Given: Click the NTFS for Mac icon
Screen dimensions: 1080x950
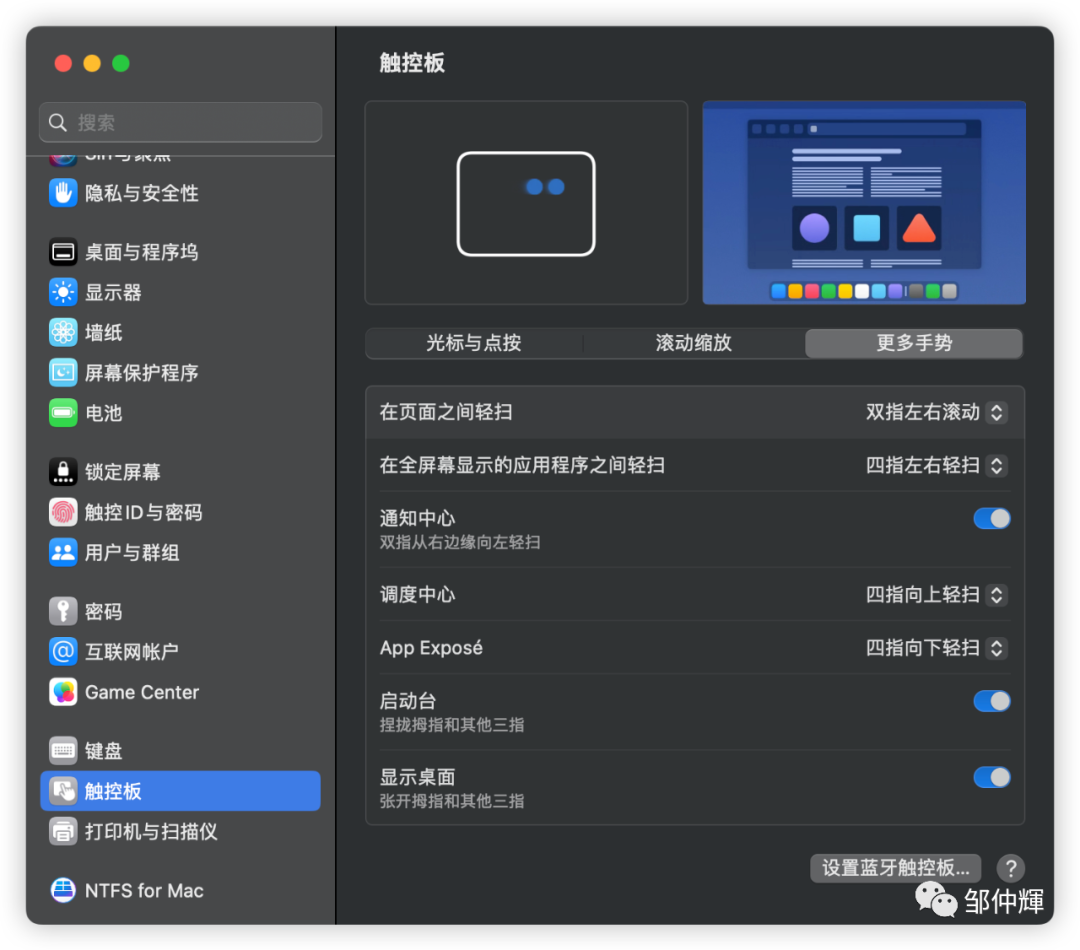Looking at the screenshot, I should click(x=63, y=890).
